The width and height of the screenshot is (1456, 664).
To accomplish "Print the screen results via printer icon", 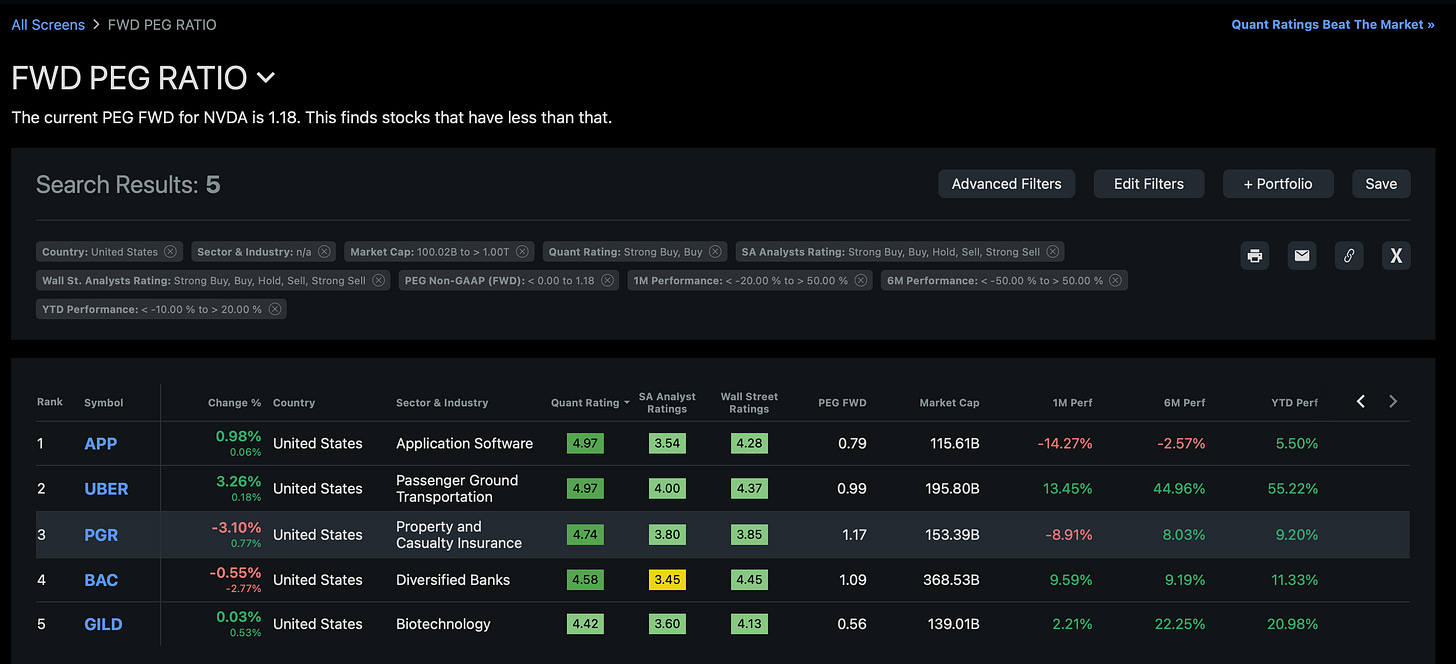I will tap(1255, 255).
